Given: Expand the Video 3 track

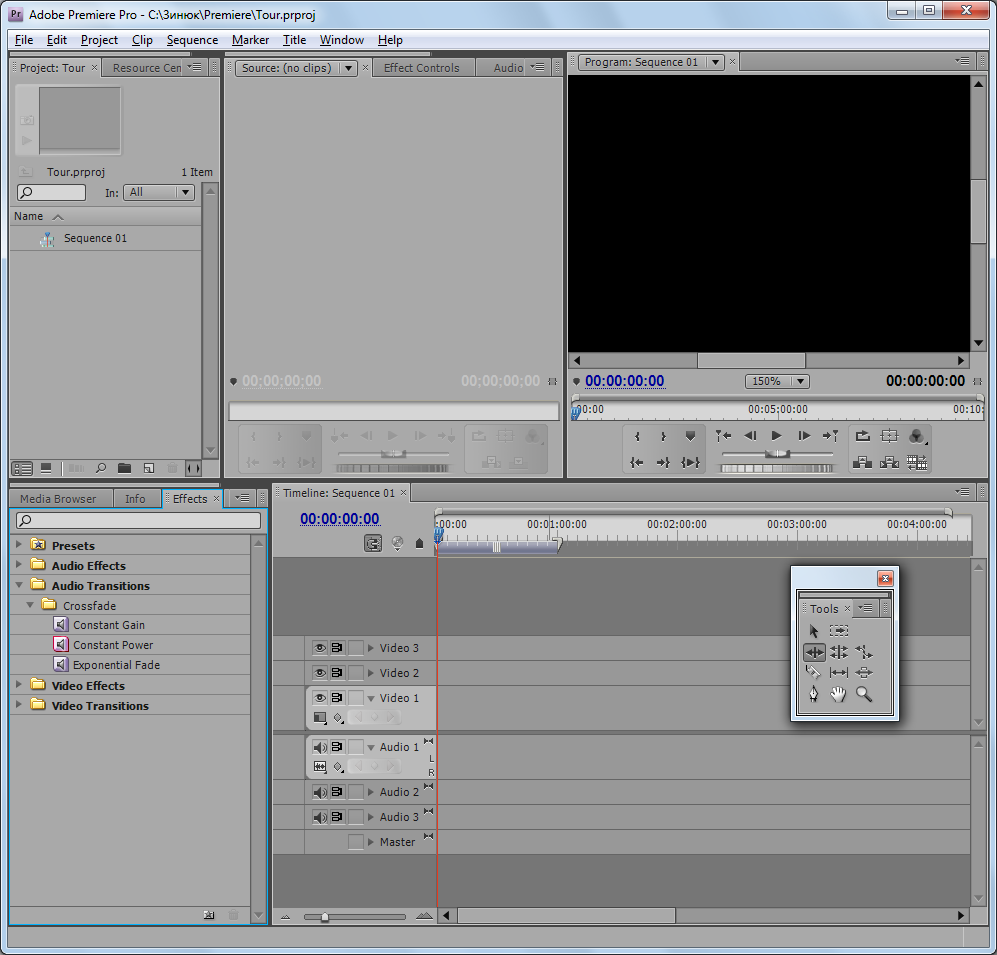Looking at the screenshot, I should pos(371,648).
